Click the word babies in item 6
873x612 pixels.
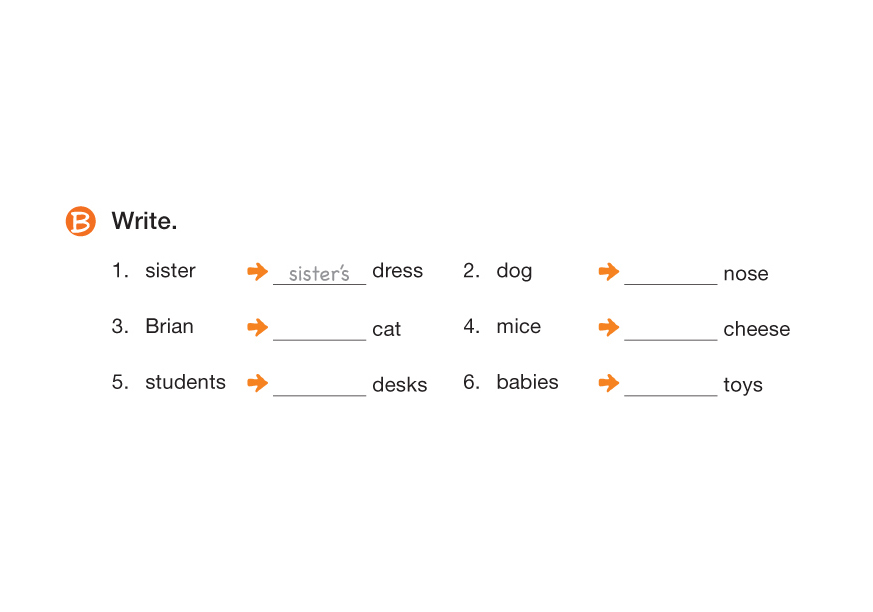(x=527, y=383)
